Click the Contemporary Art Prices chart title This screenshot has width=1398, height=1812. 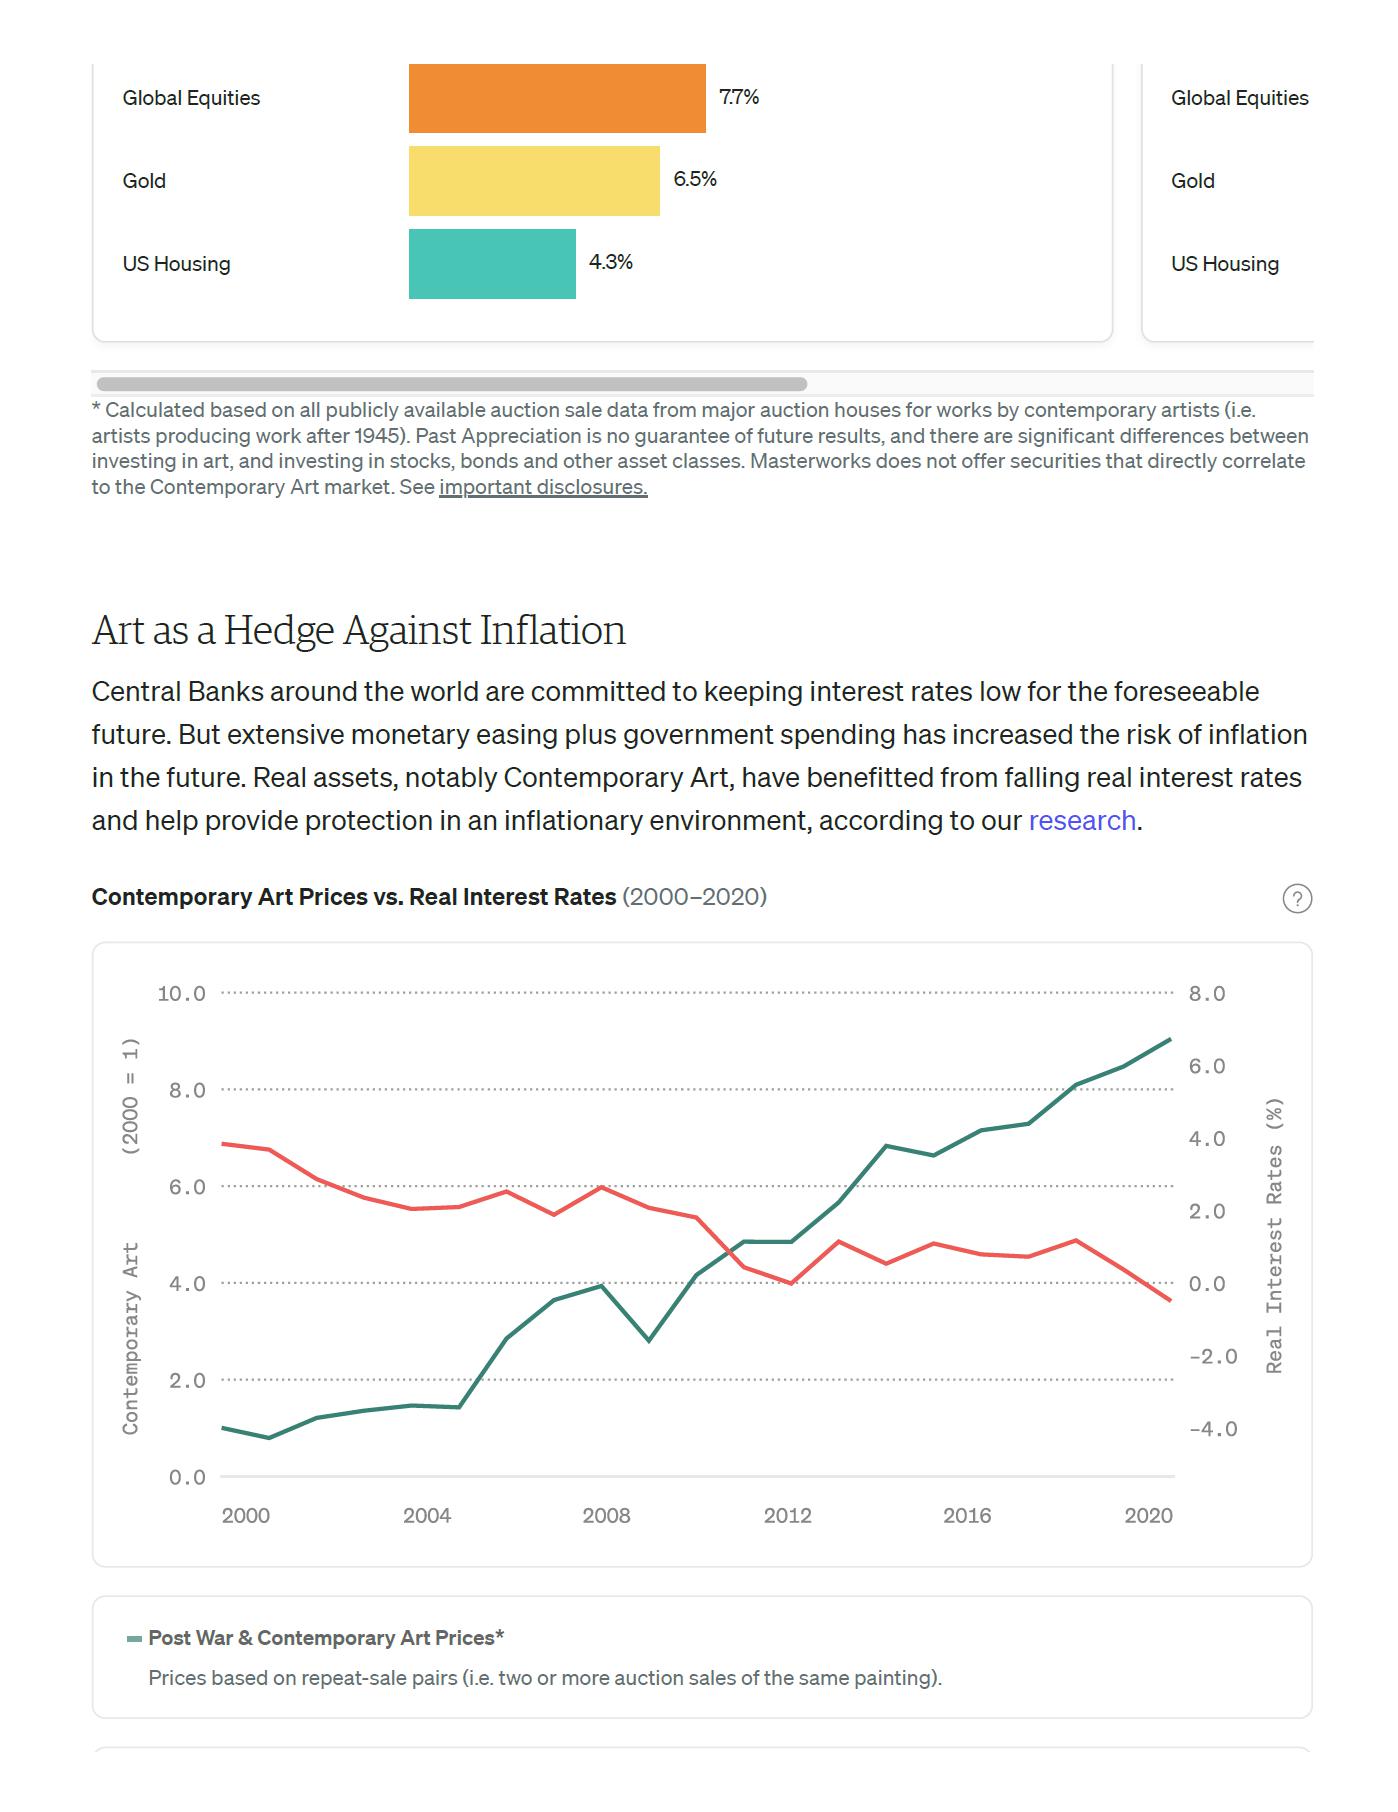pyautogui.click(x=353, y=897)
